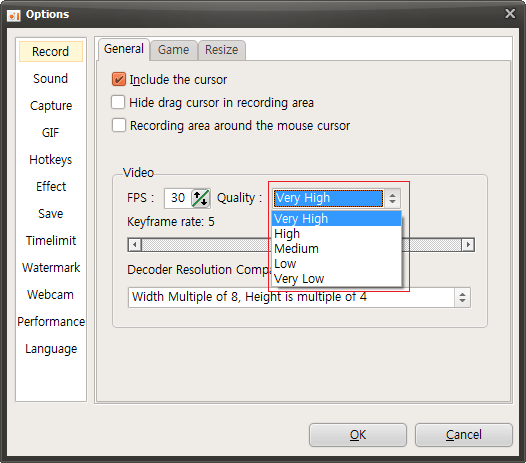Click the Options window app icon
This screenshot has height=463, width=526.
14,15
